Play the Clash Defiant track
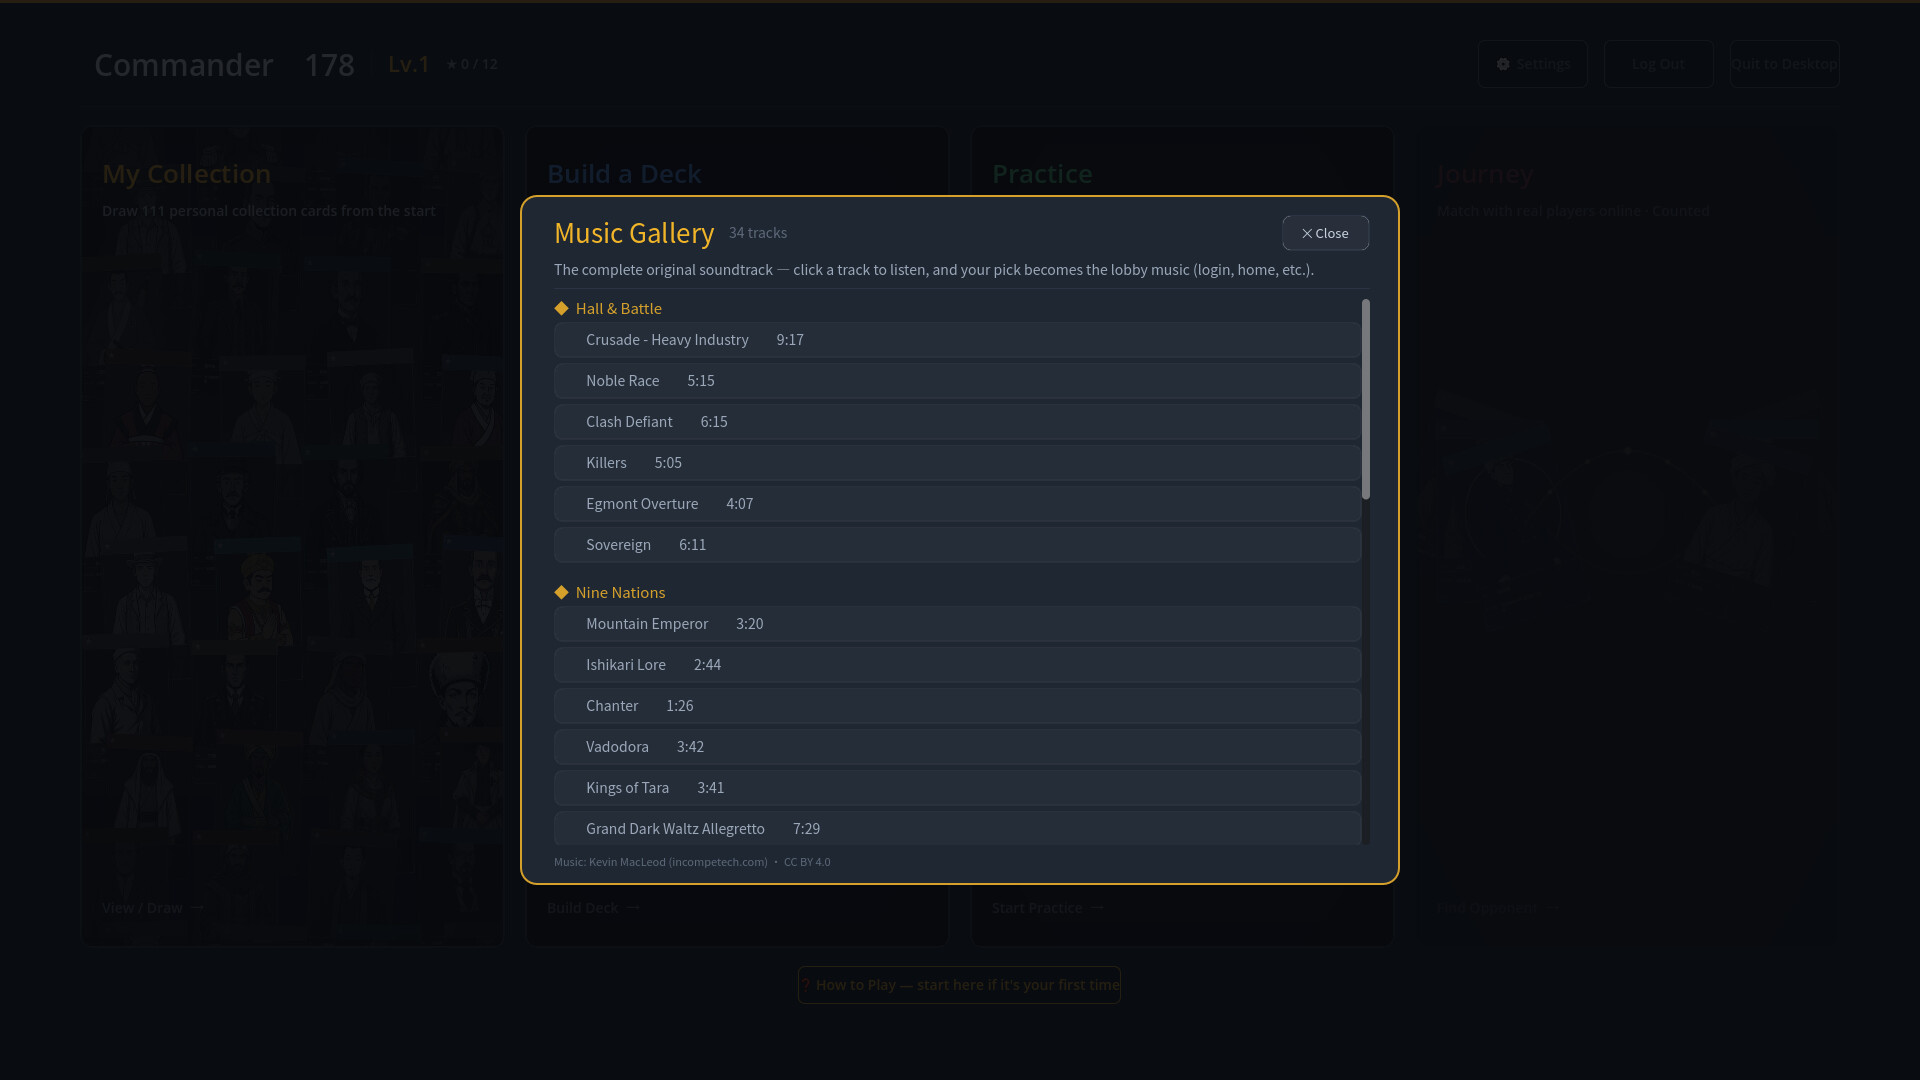 tap(957, 422)
